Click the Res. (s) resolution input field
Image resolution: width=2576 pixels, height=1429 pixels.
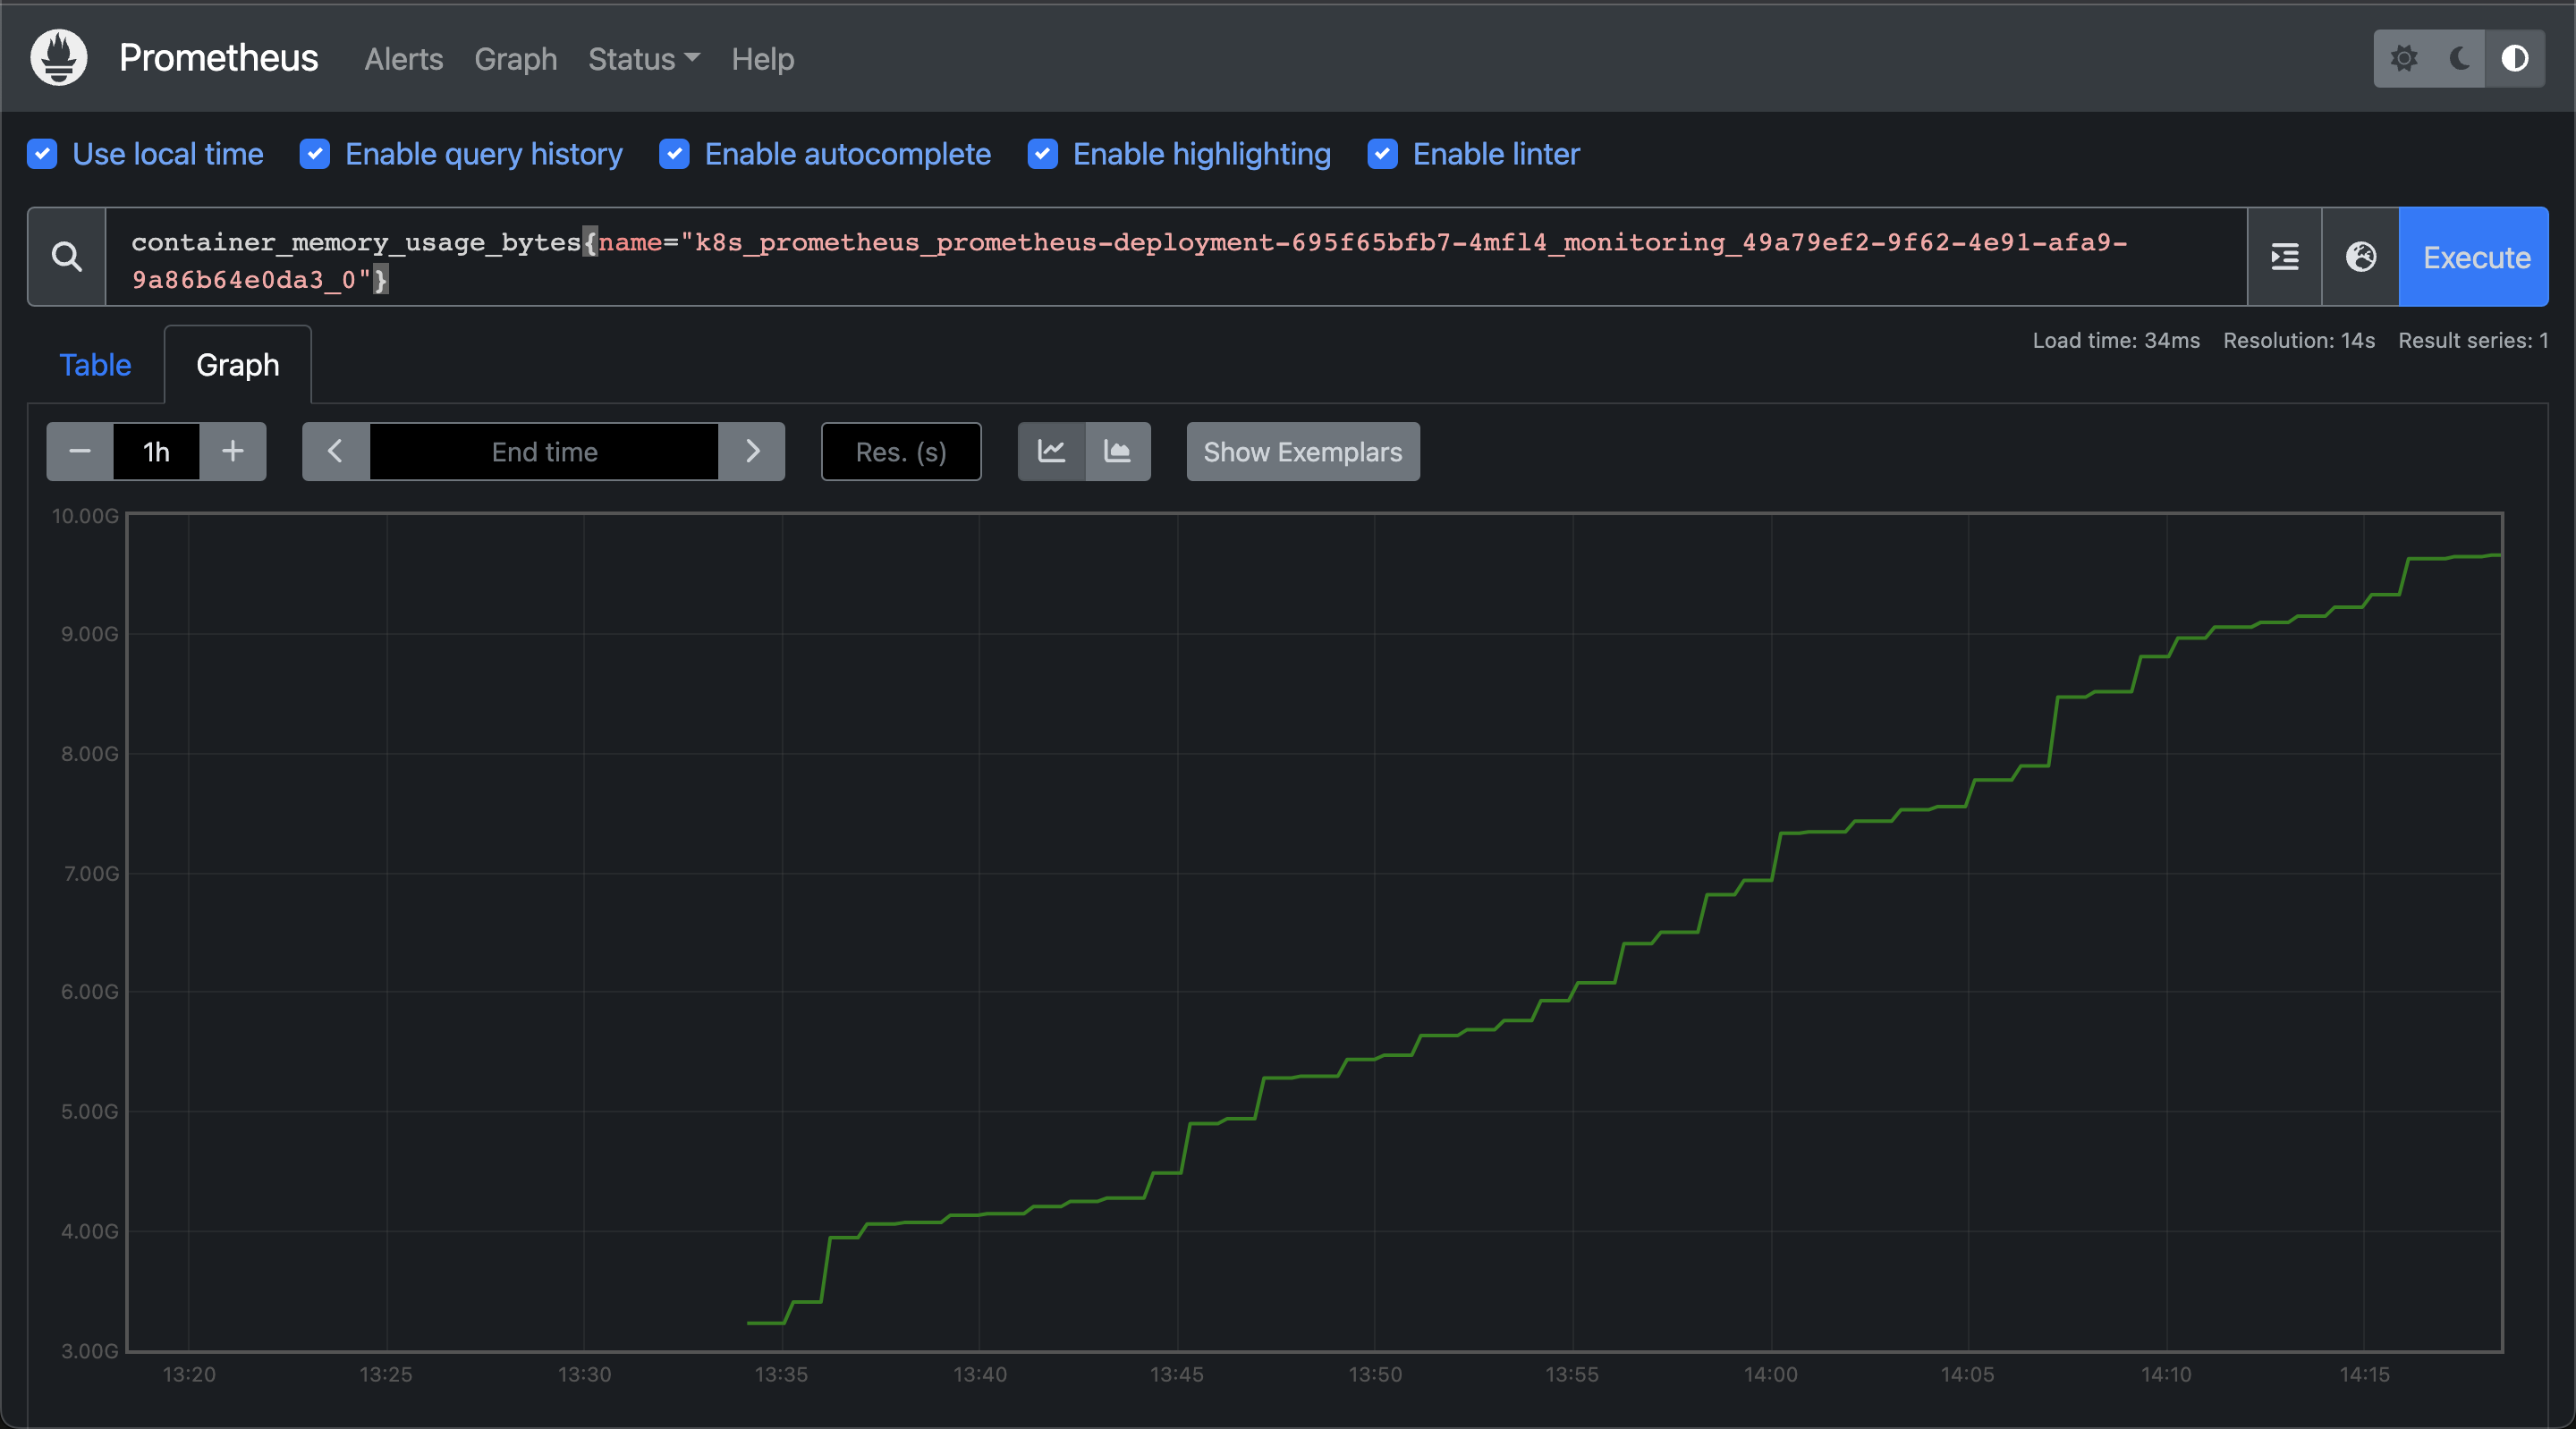point(899,451)
